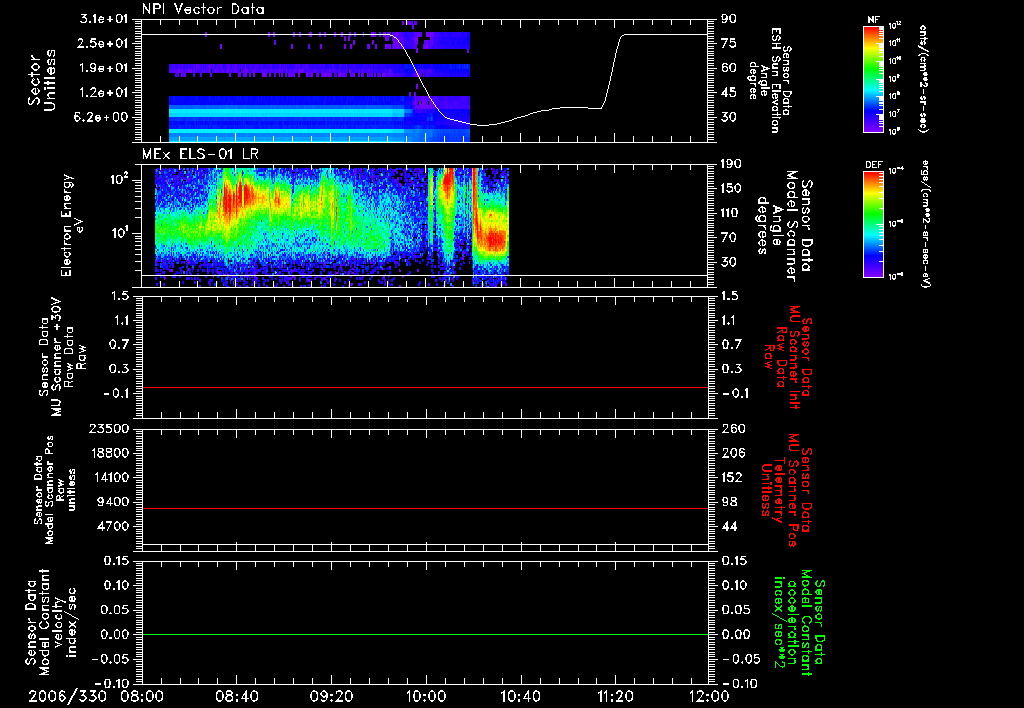Click the NPI Vector Data panel title

point(203,9)
